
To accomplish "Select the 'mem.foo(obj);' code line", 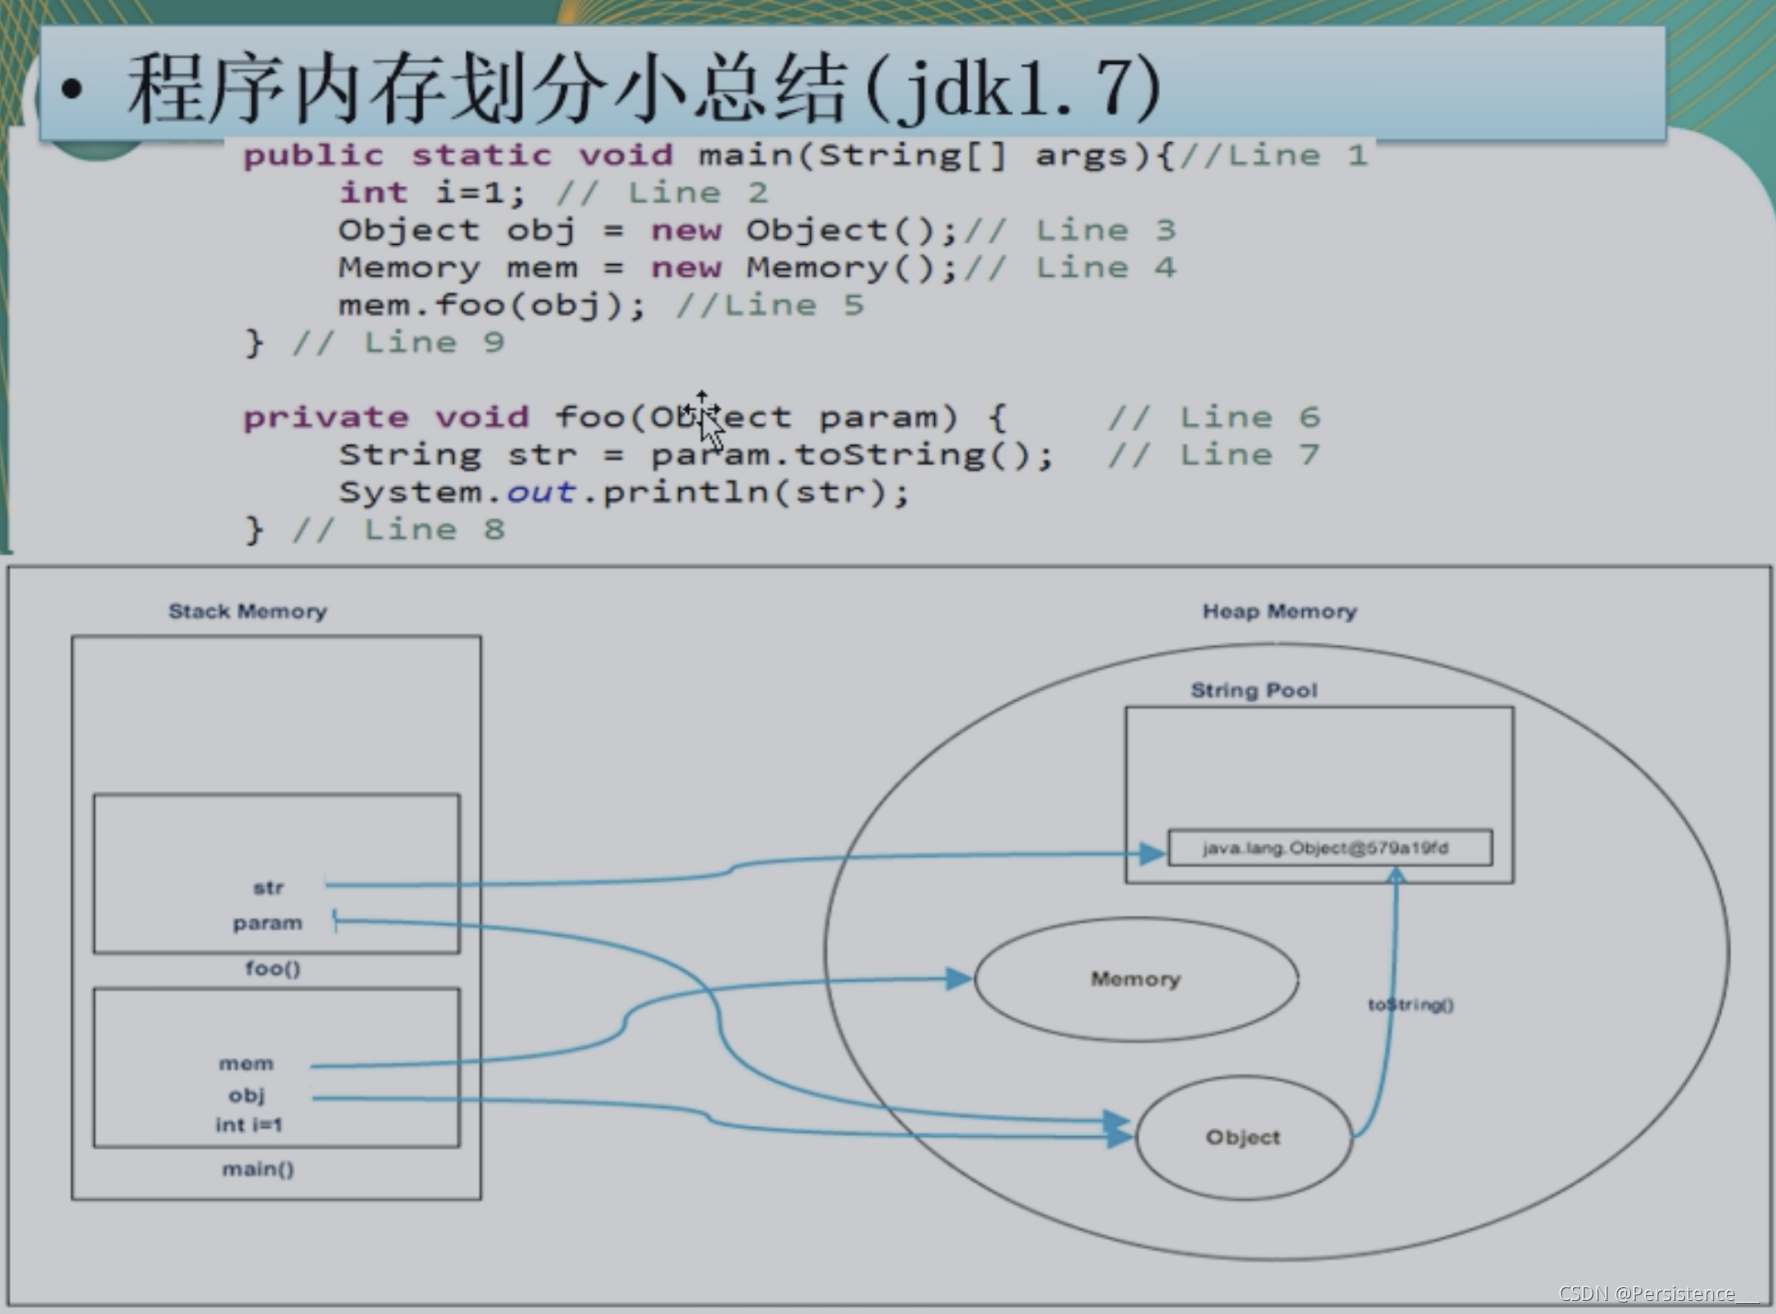I will tap(492, 305).
